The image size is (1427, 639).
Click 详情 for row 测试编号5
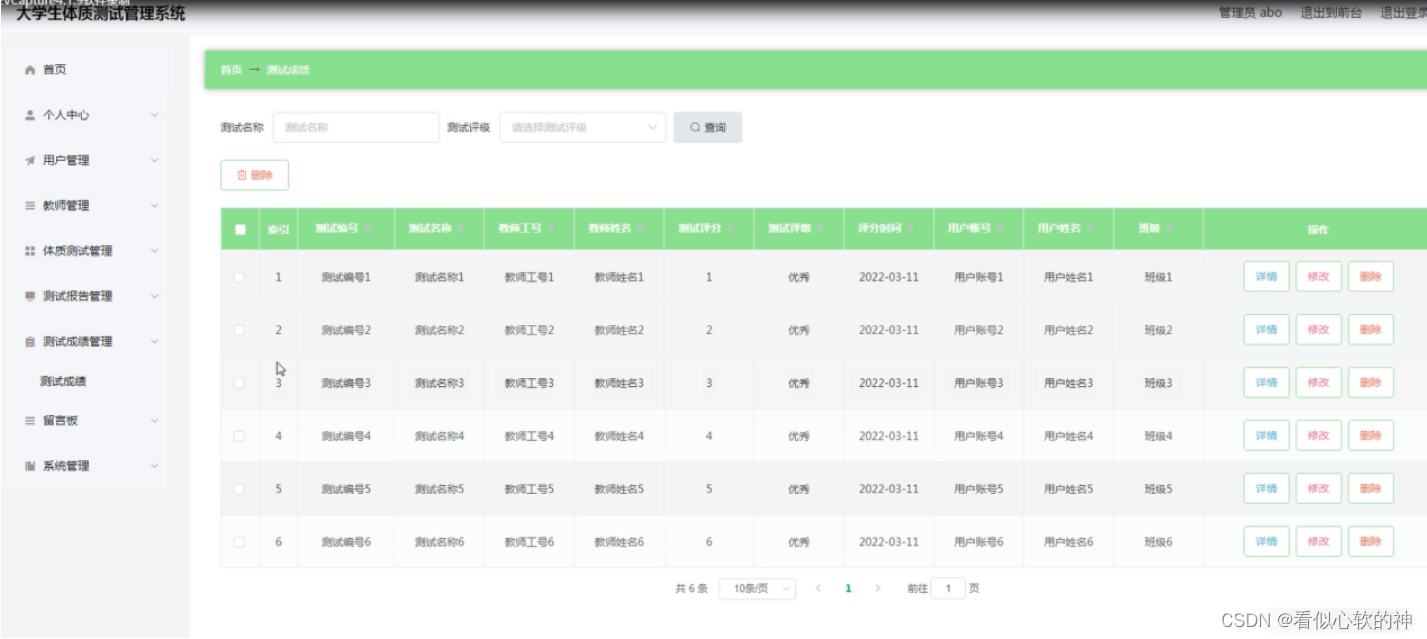(x=1266, y=488)
